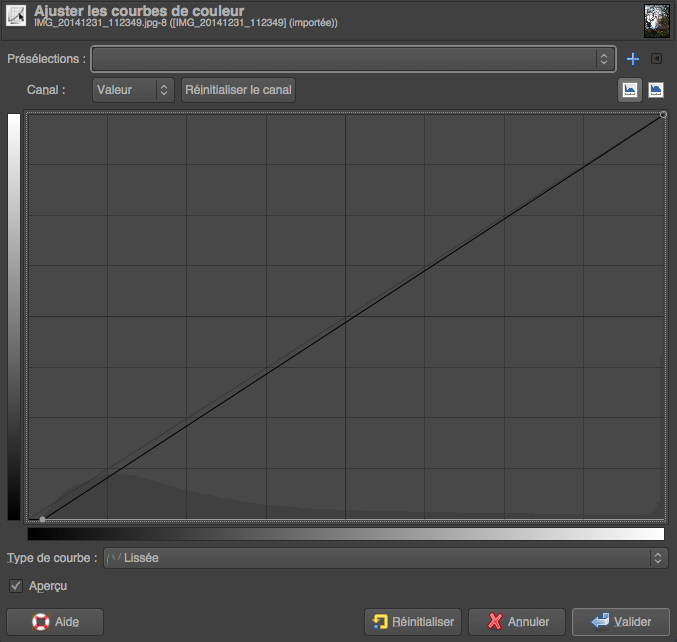
Task: Select the top-right curve control point
Action: pyautogui.click(x=663, y=115)
